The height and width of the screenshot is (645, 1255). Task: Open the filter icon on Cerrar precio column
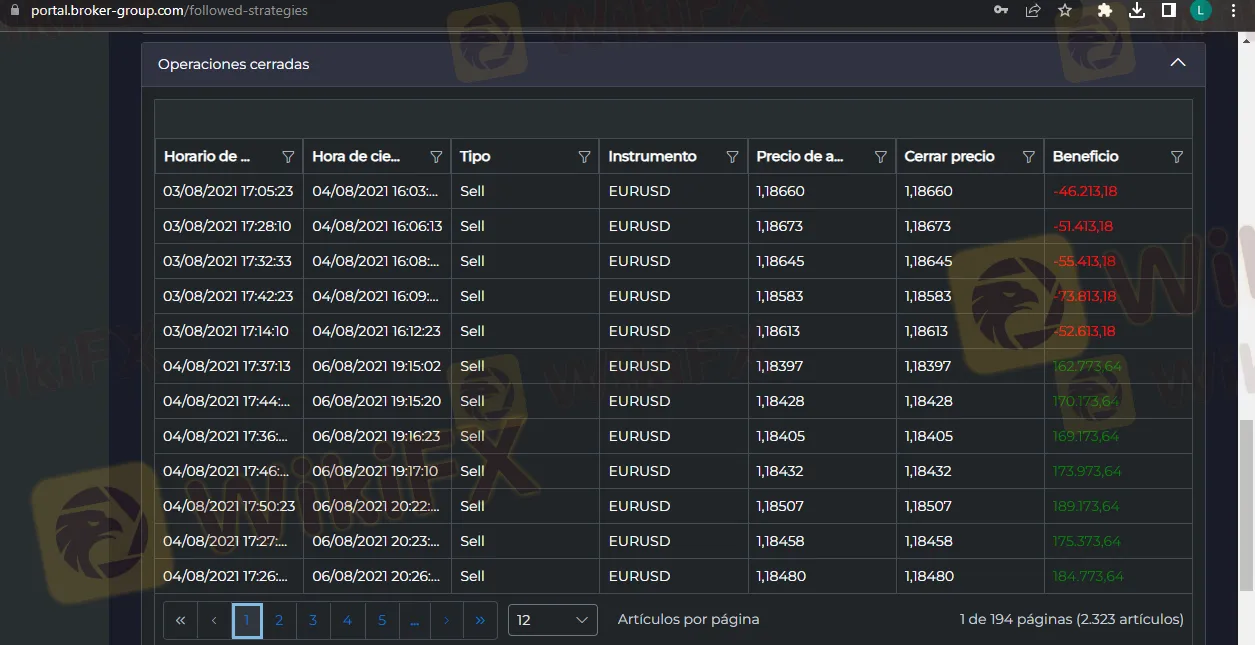coord(1028,157)
